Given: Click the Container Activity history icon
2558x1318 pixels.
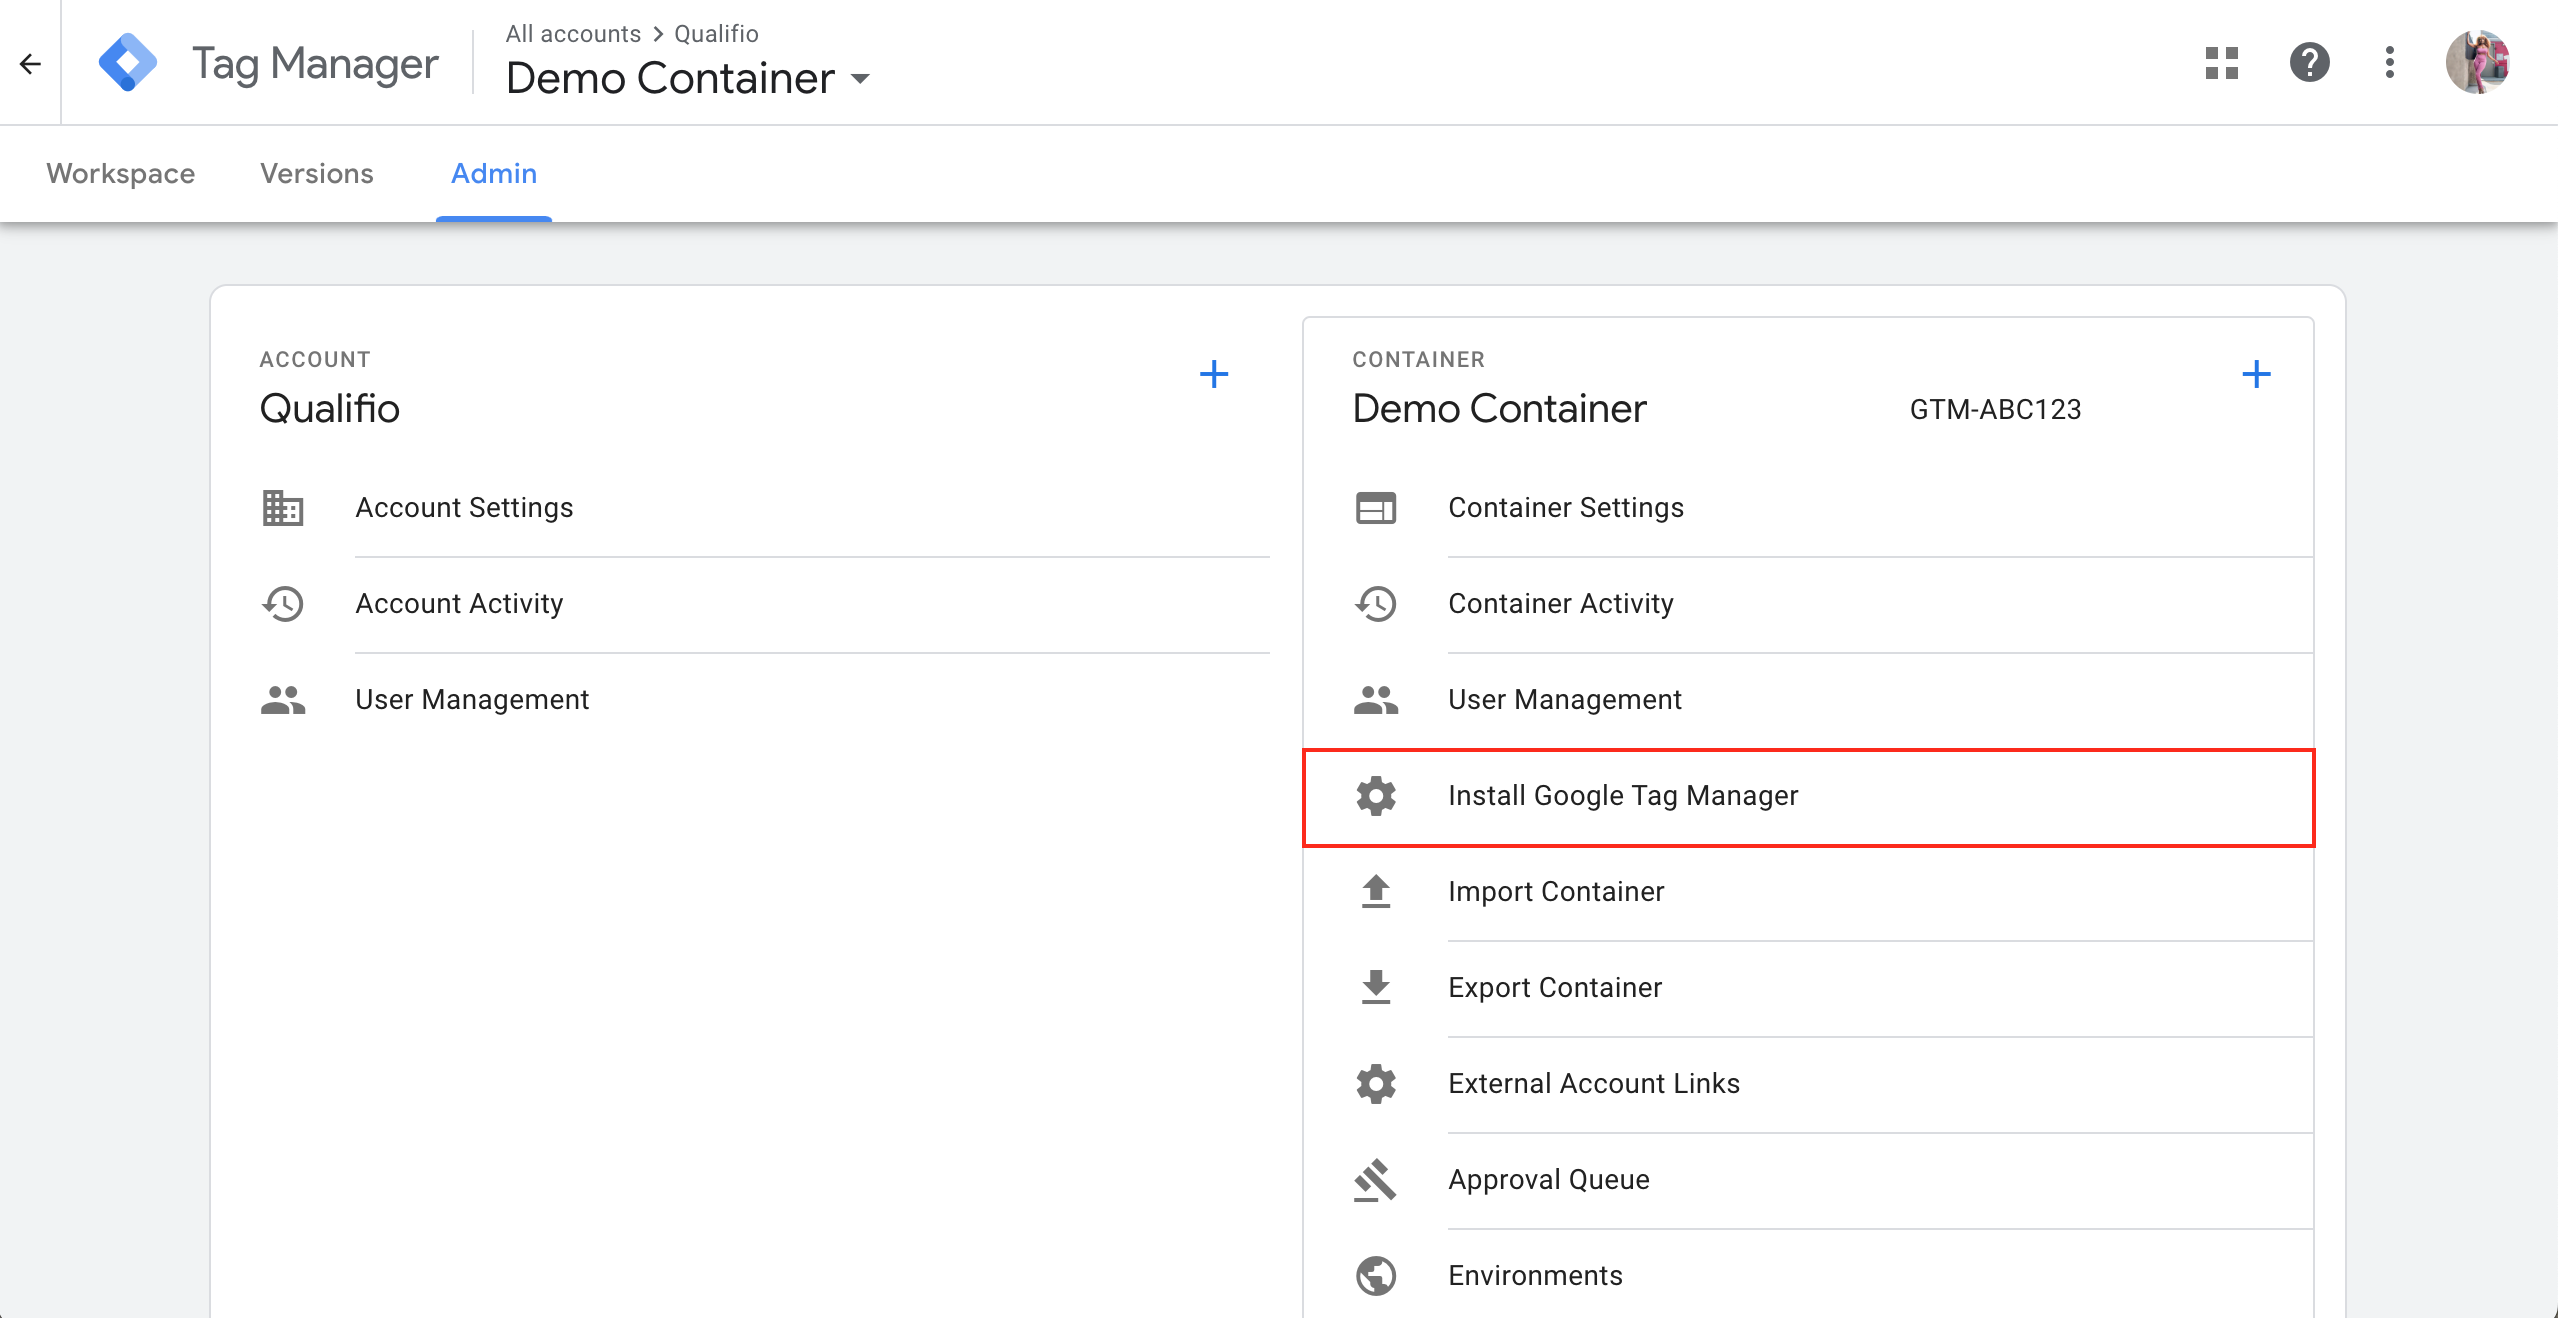Looking at the screenshot, I should pyautogui.click(x=1376, y=604).
